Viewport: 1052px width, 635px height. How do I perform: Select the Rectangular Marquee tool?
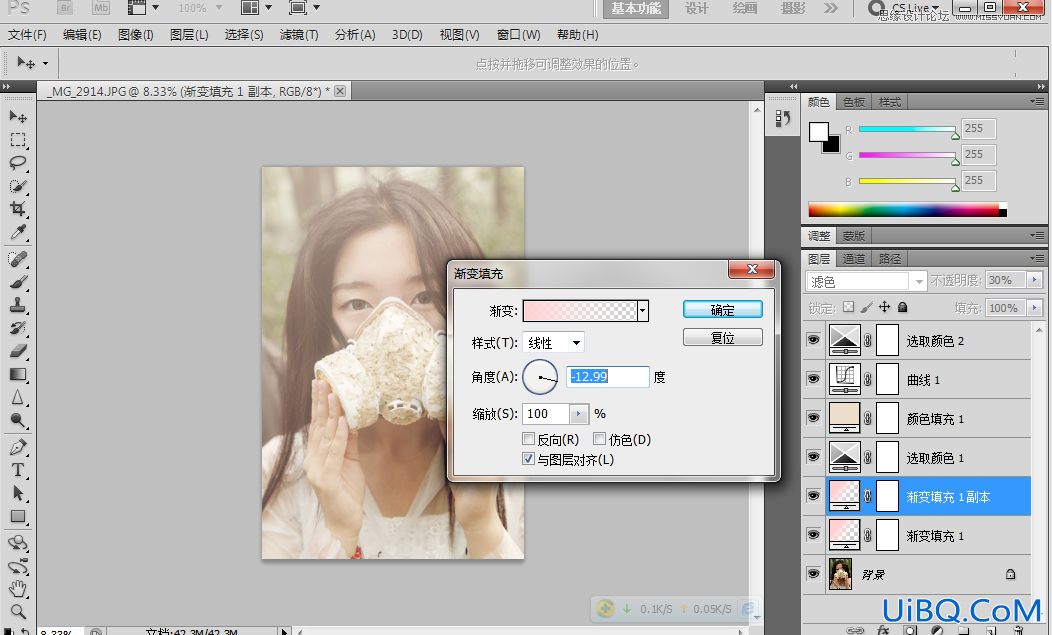pos(18,140)
